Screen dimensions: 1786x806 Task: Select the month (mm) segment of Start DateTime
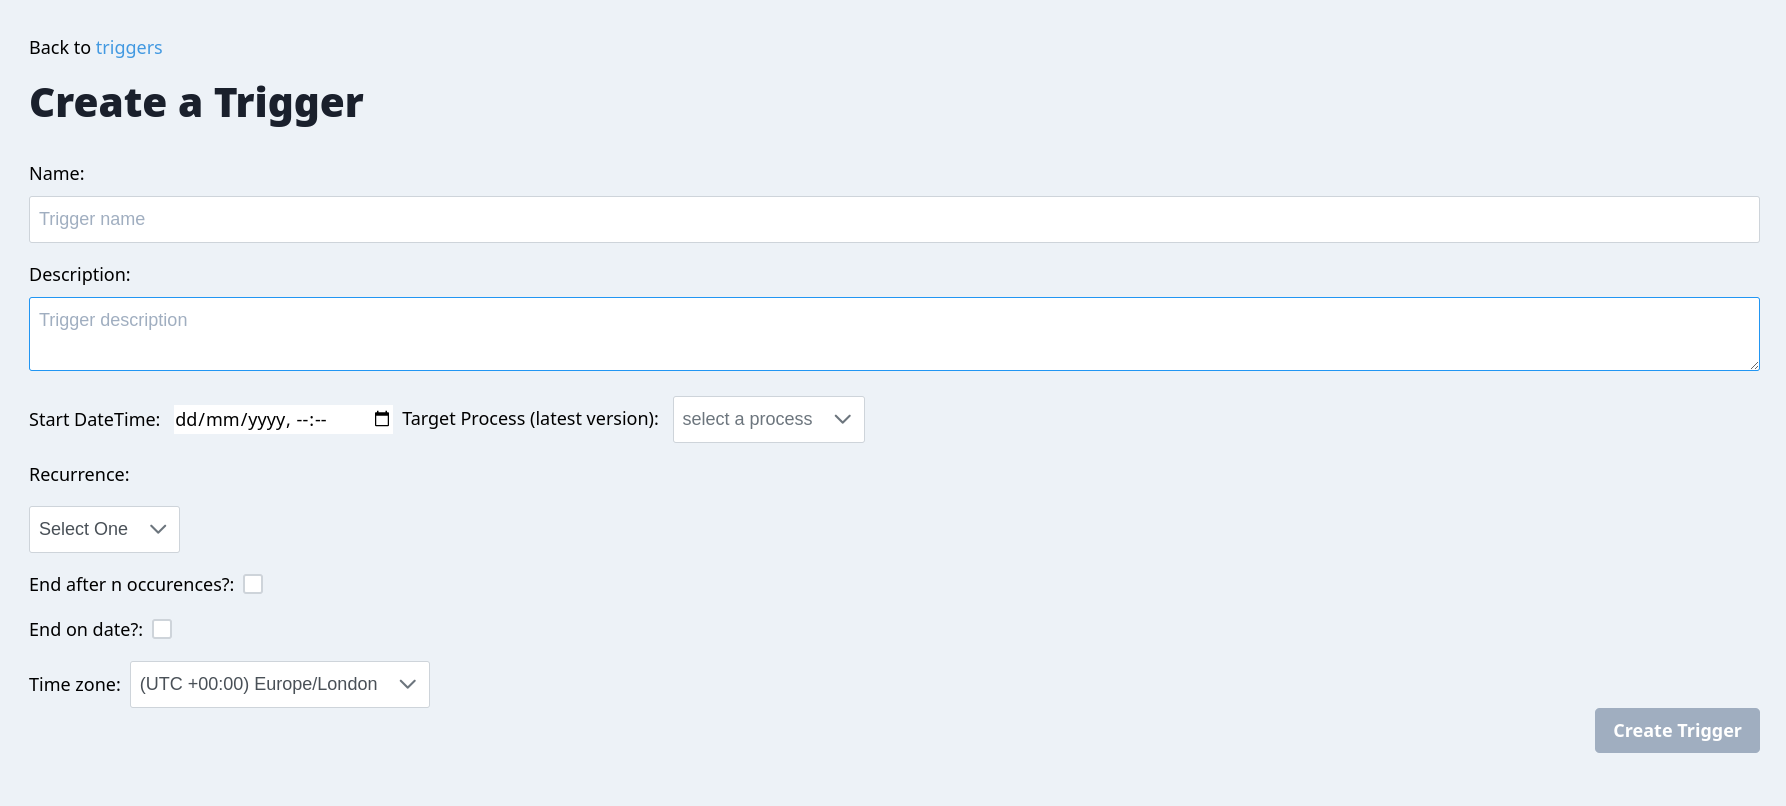coord(223,420)
